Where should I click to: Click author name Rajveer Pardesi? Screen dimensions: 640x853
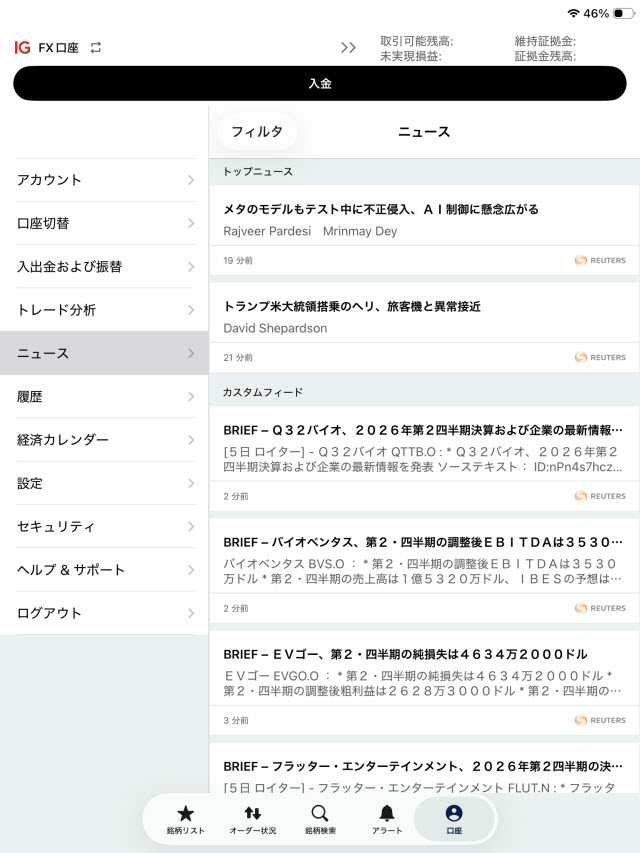[267, 231]
